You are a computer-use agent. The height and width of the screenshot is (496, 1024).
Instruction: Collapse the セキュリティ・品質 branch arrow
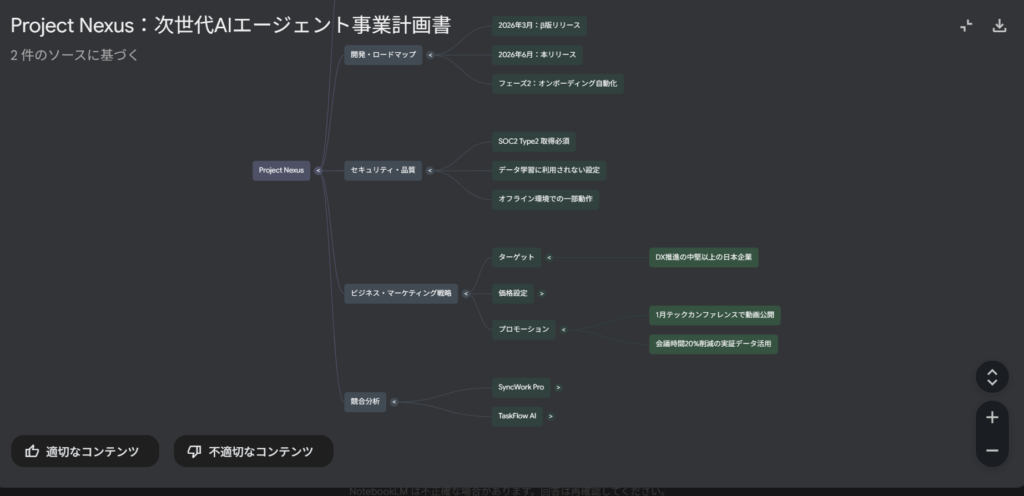coord(430,171)
